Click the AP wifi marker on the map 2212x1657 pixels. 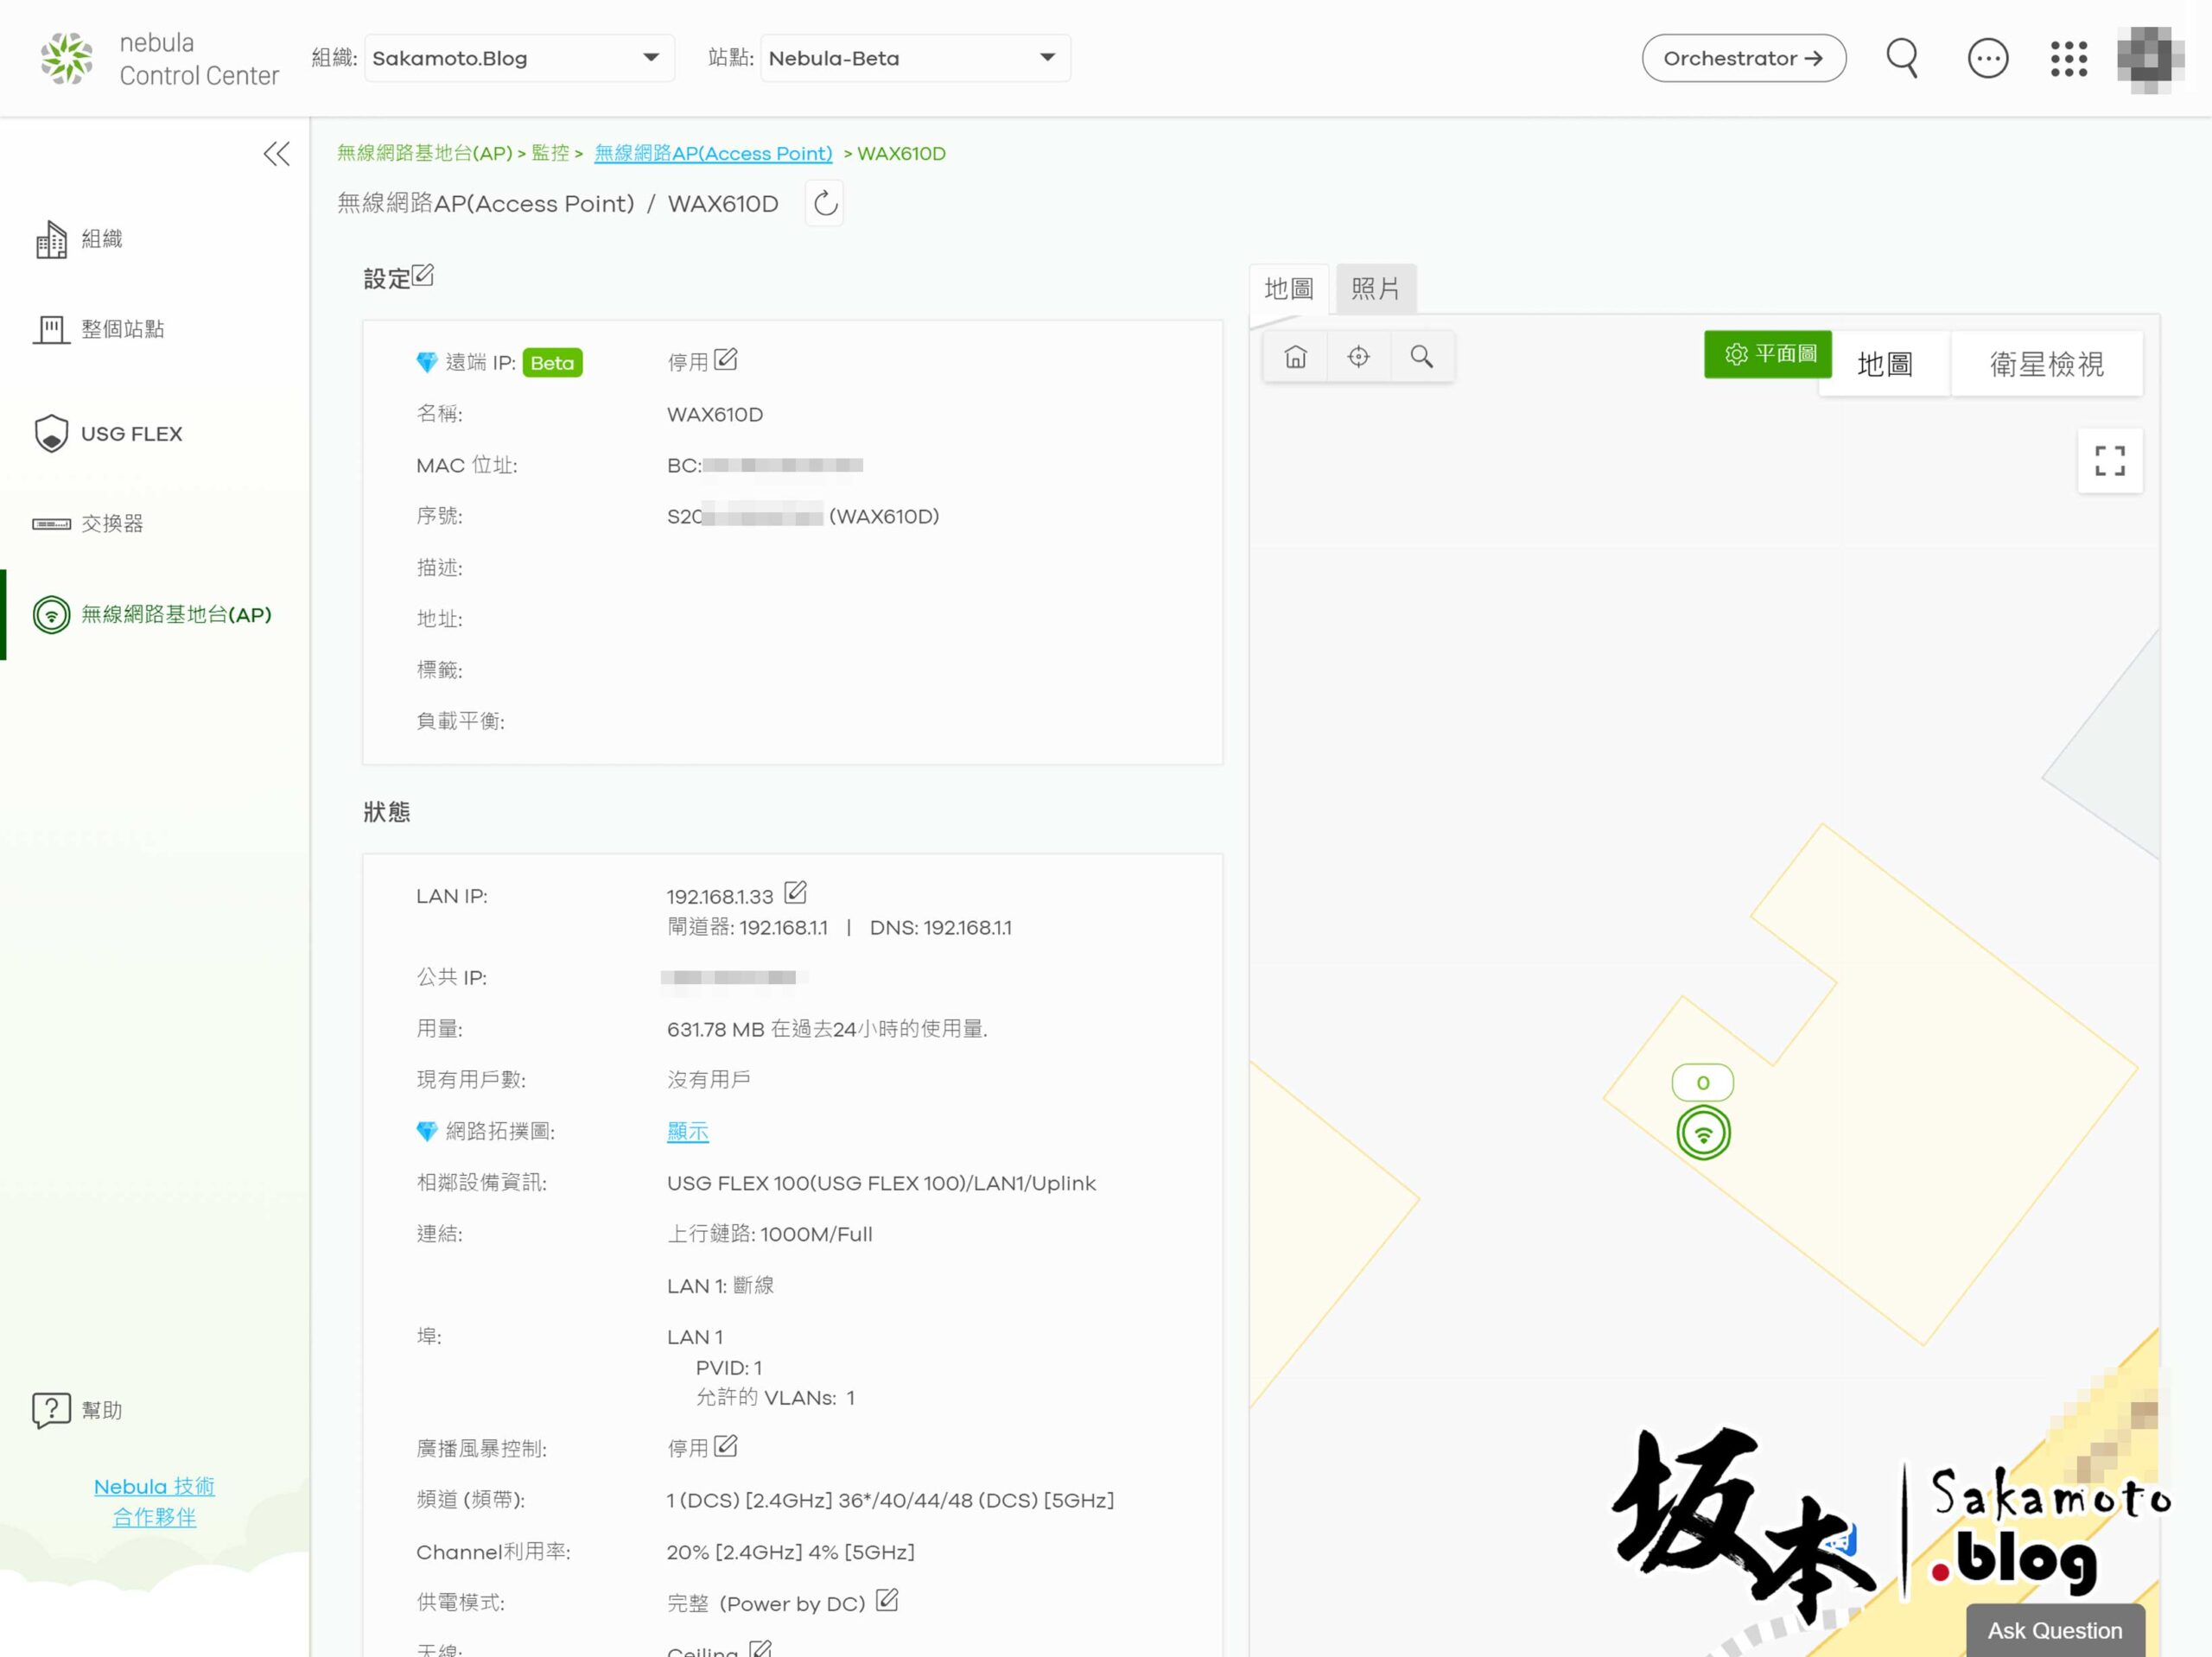pos(1703,1133)
